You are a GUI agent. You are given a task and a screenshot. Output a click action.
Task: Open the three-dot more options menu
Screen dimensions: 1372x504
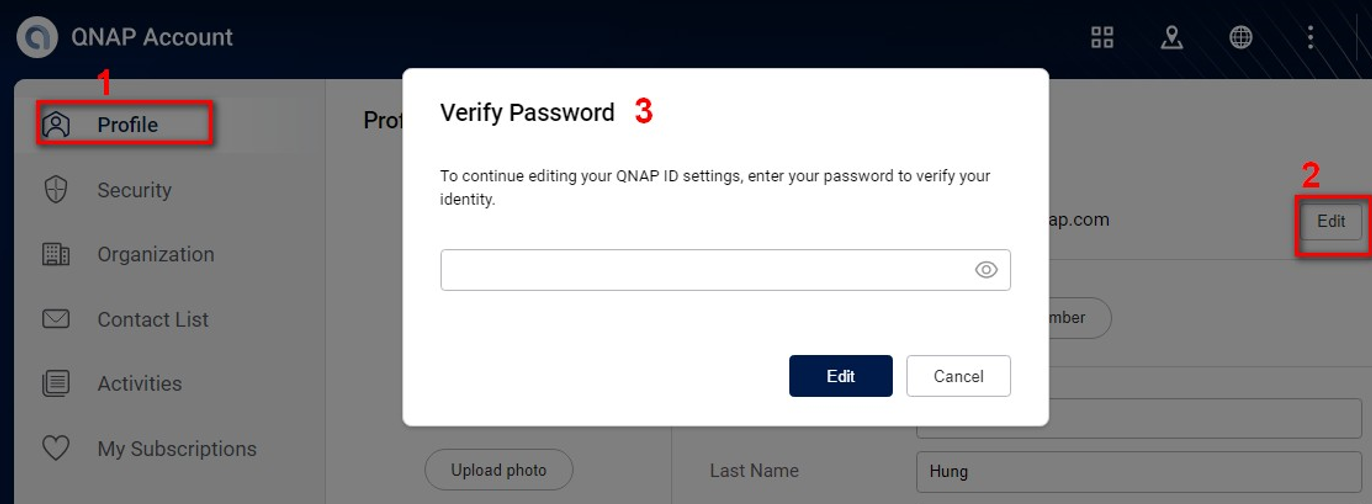click(1310, 38)
